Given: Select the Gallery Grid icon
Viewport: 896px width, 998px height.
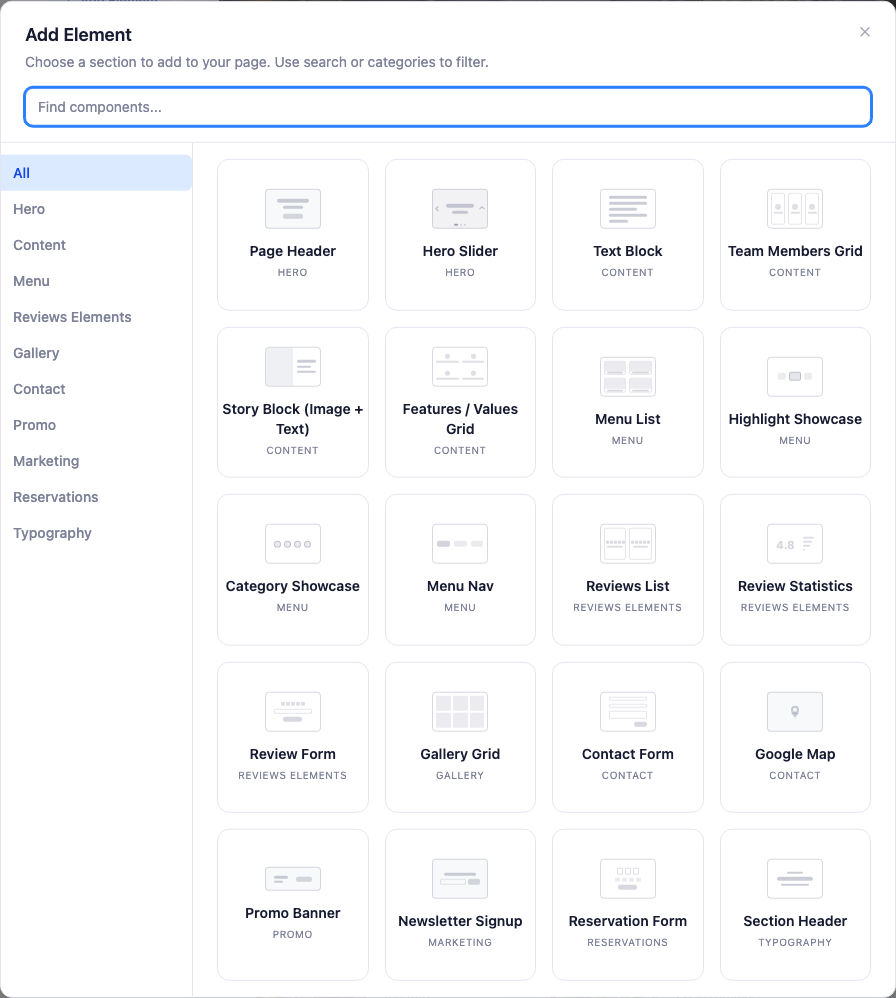Looking at the screenshot, I should [x=460, y=712].
